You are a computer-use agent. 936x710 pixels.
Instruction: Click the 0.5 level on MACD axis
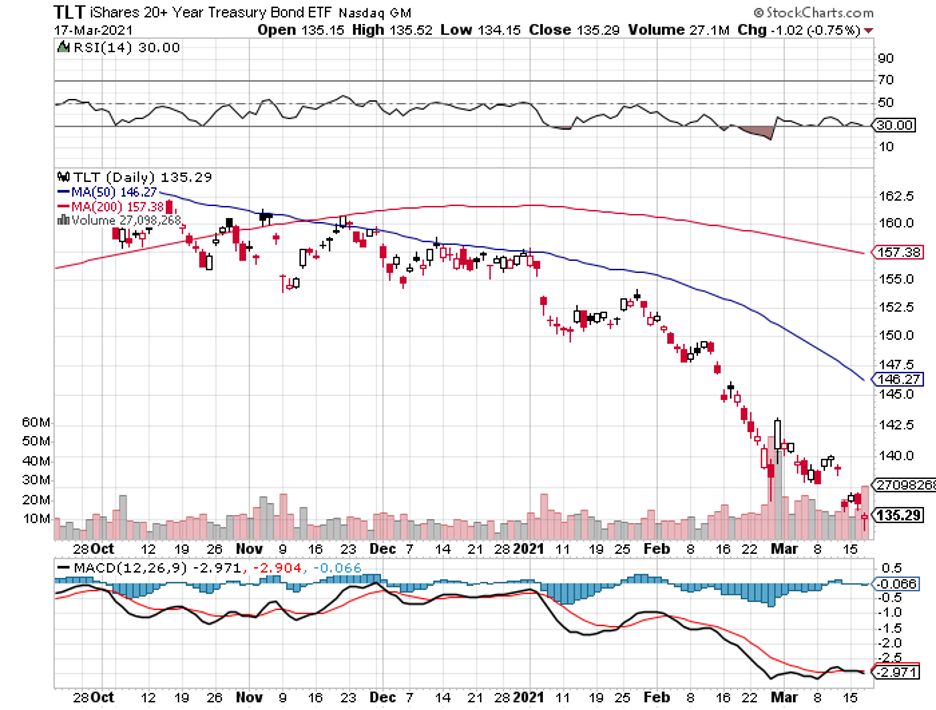[x=891, y=568]
